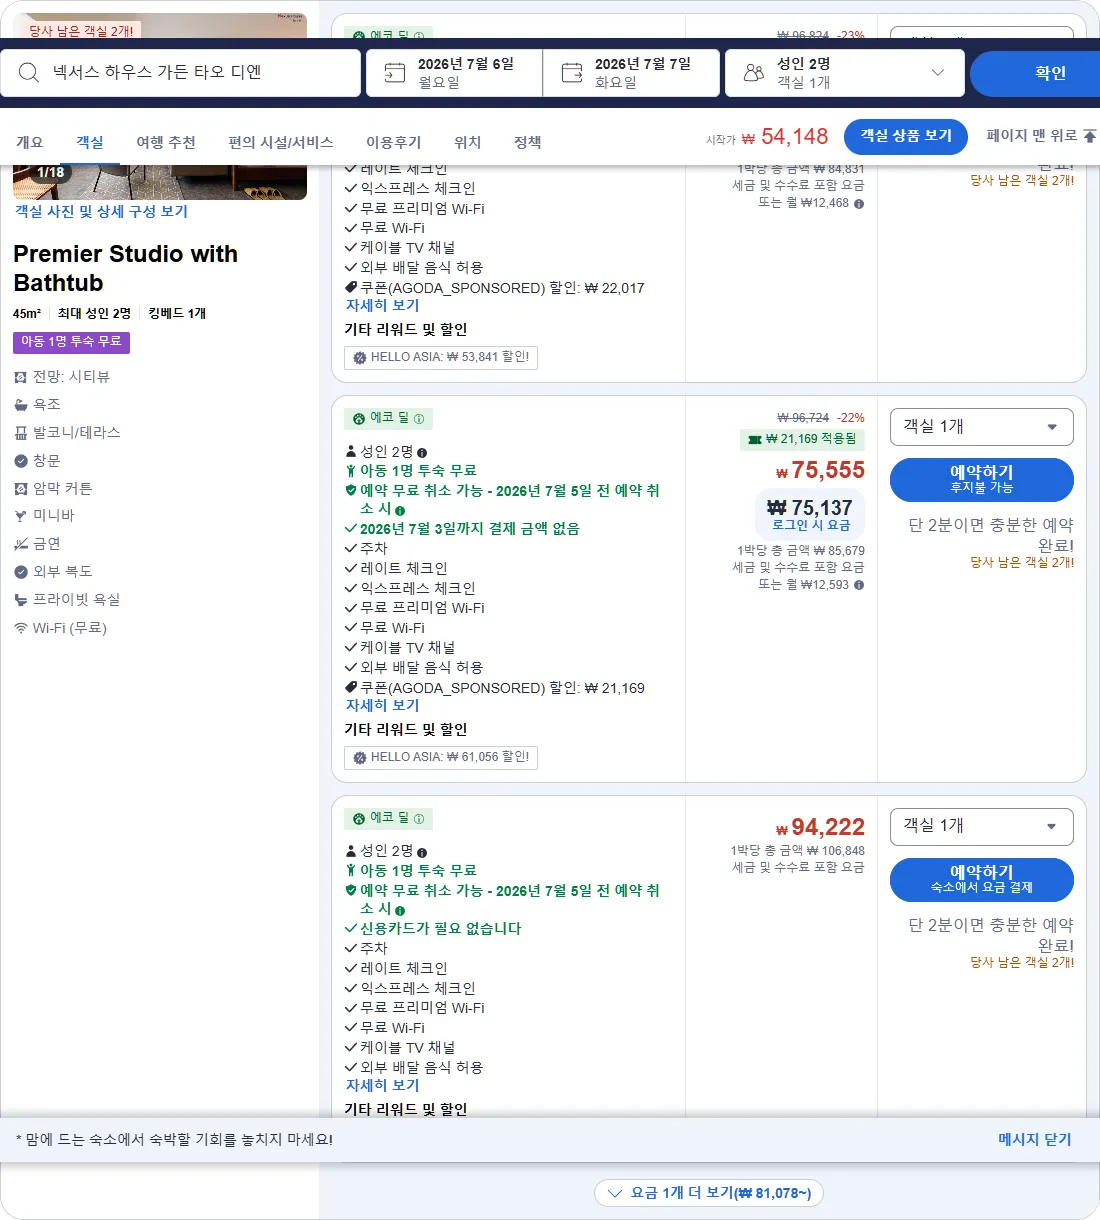Open the room photo thumbnail labeled 1/18
The image size is (1100, 1220).
pos(160,182)
